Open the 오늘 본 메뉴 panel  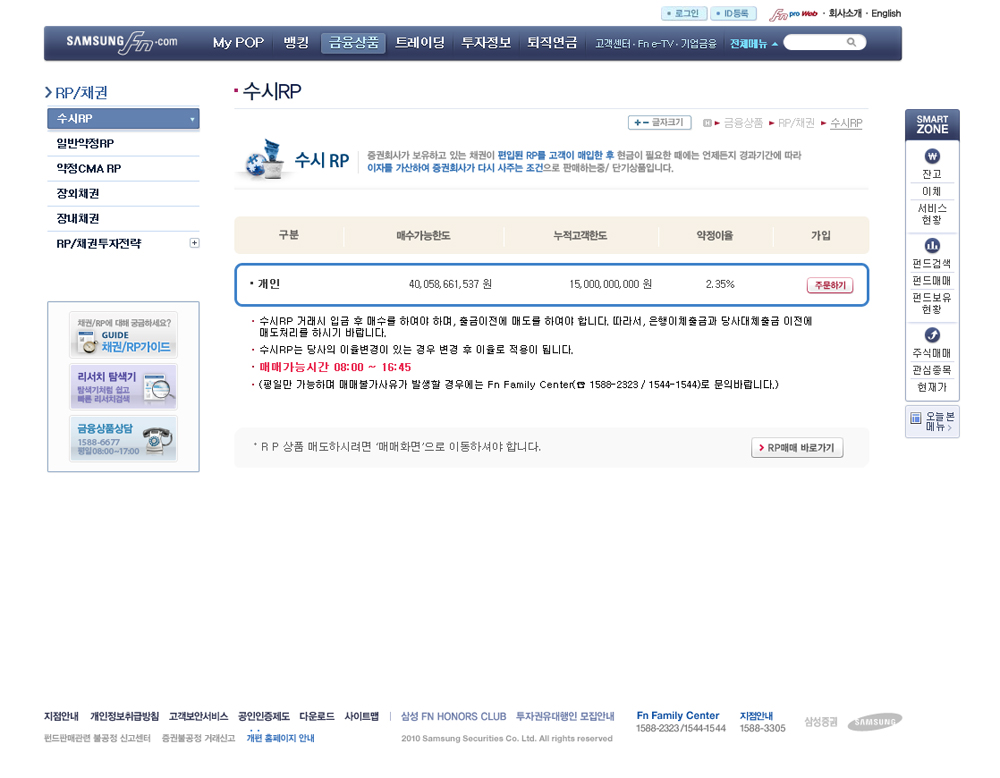(x=932, y=422)
